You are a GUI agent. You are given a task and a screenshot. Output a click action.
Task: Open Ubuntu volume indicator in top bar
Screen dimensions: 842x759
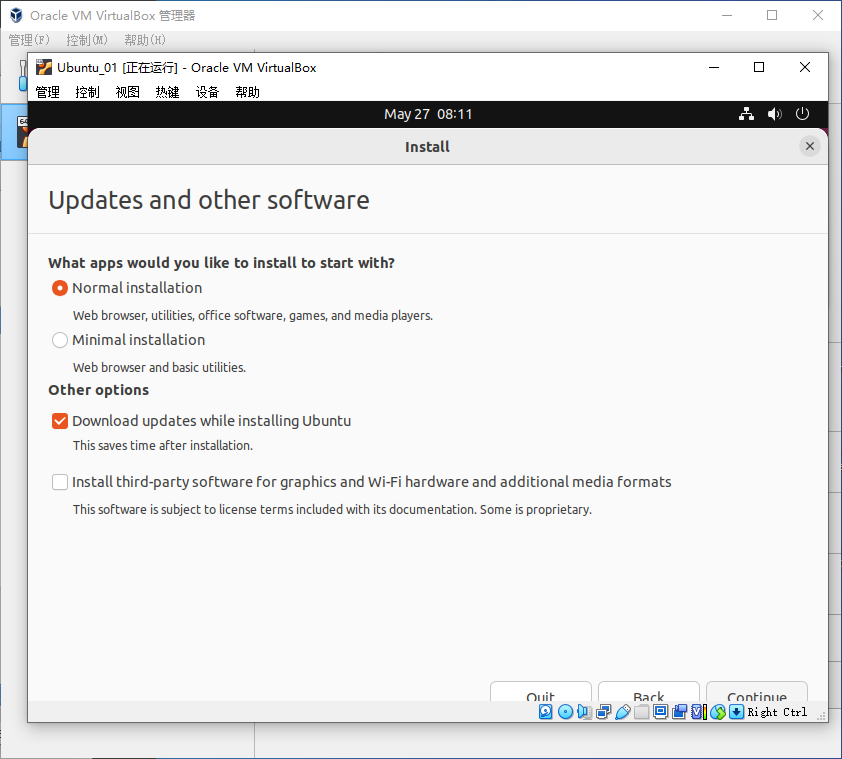(x=774, y=114)
